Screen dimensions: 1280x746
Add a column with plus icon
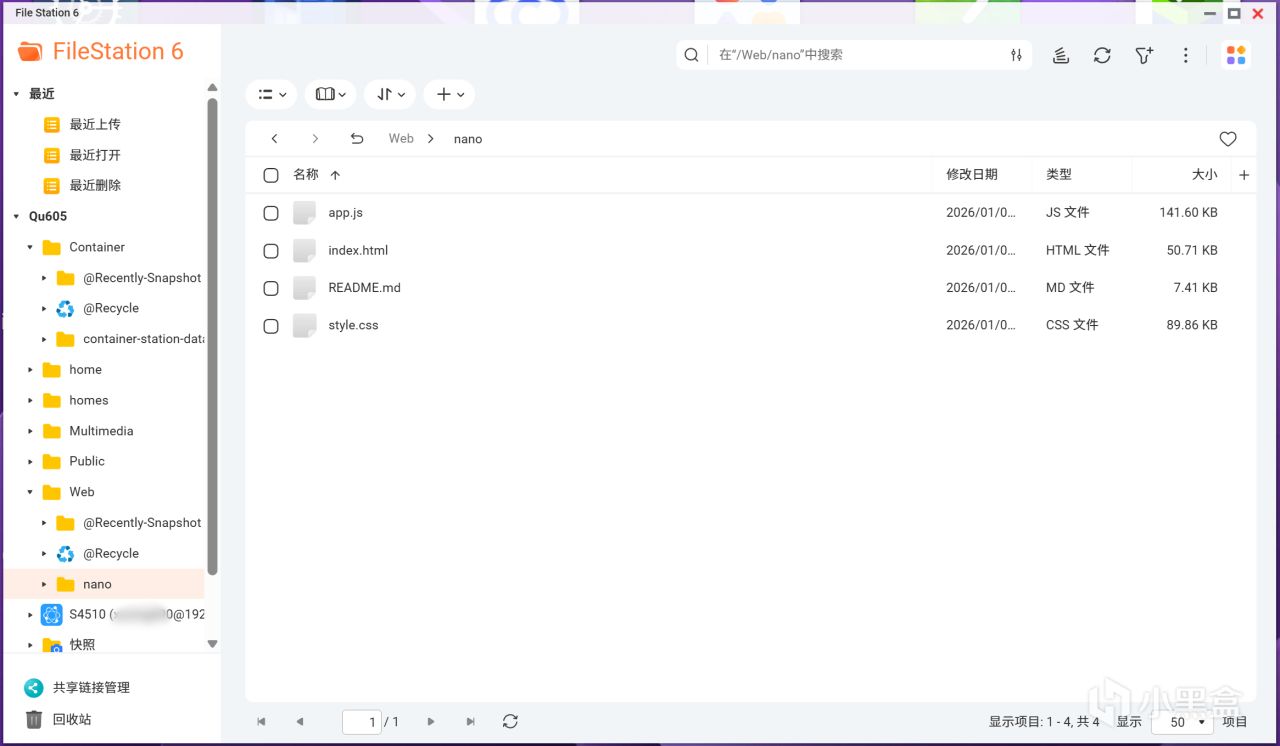pyautogui.click(x=1244, y=175)
